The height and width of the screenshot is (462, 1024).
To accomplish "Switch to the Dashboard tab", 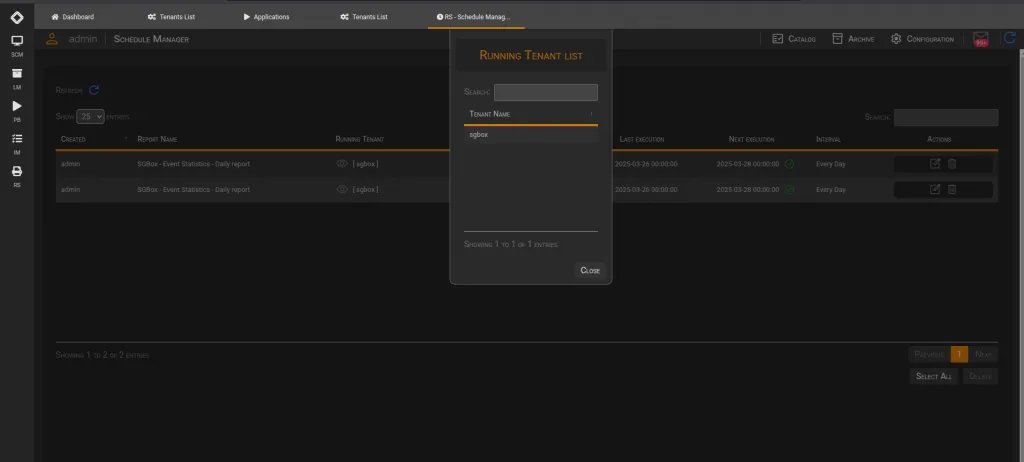I will coord(72,17).
